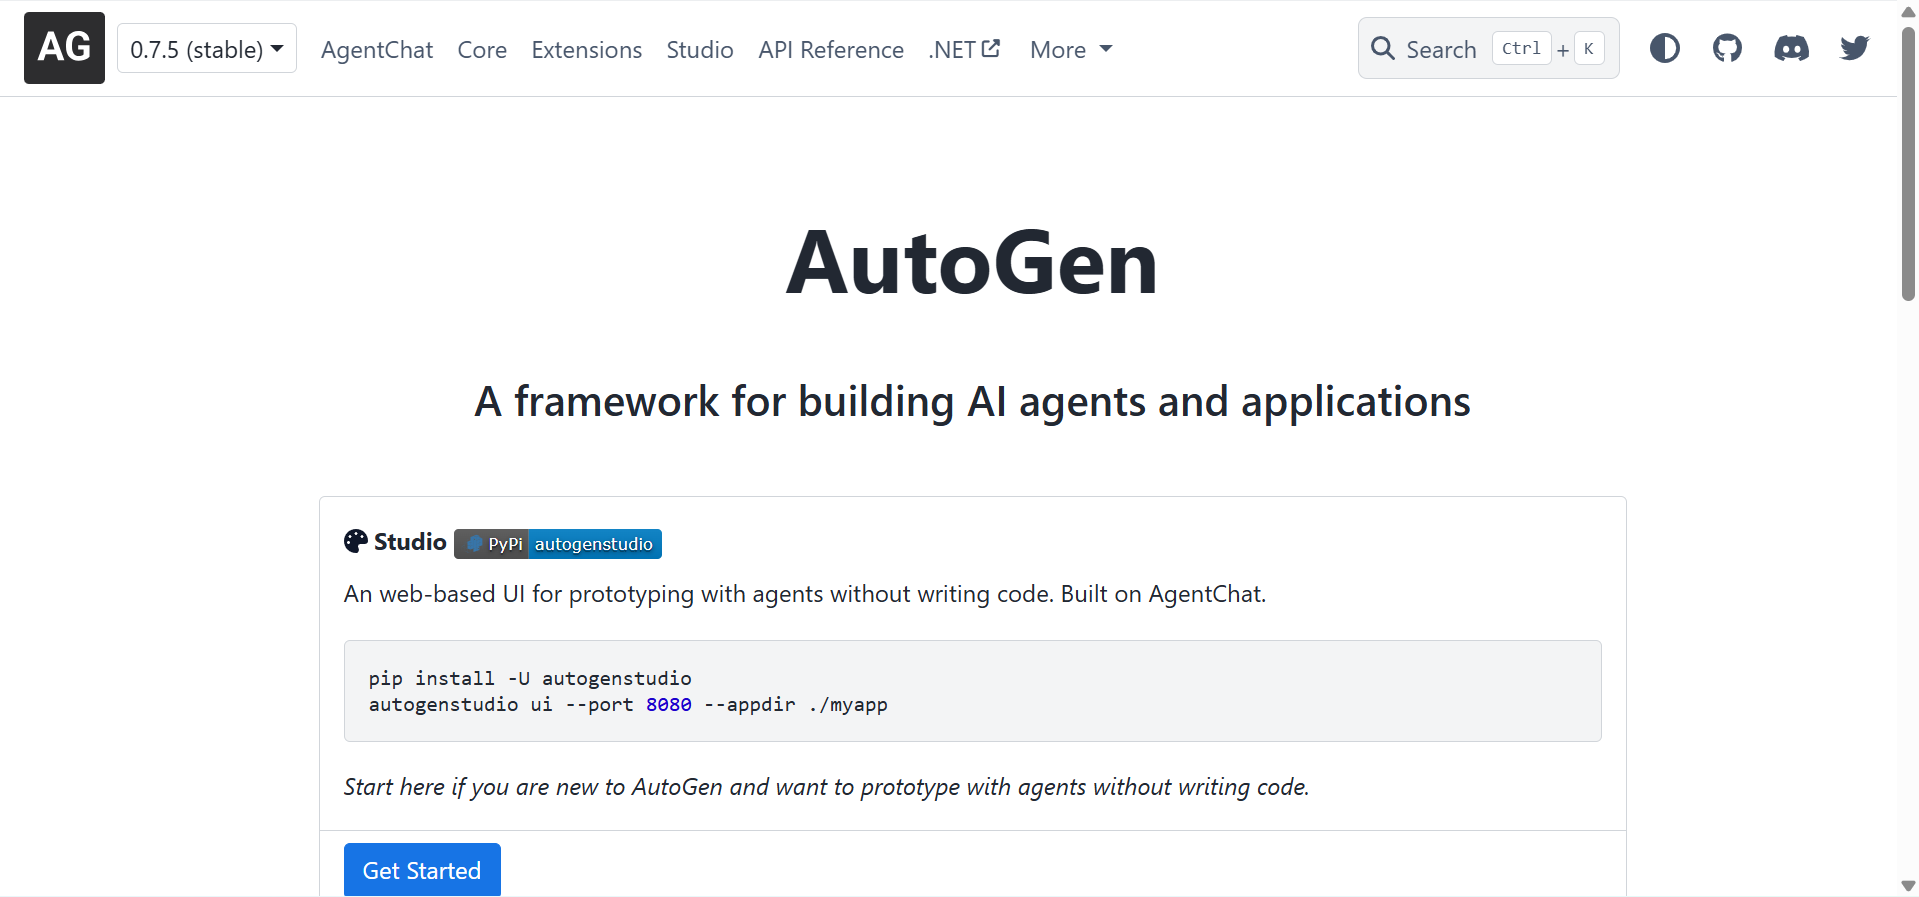1919x897 pixels.
Task: Click the page vertical scrollbar thumb
Action: (1908, 163)
